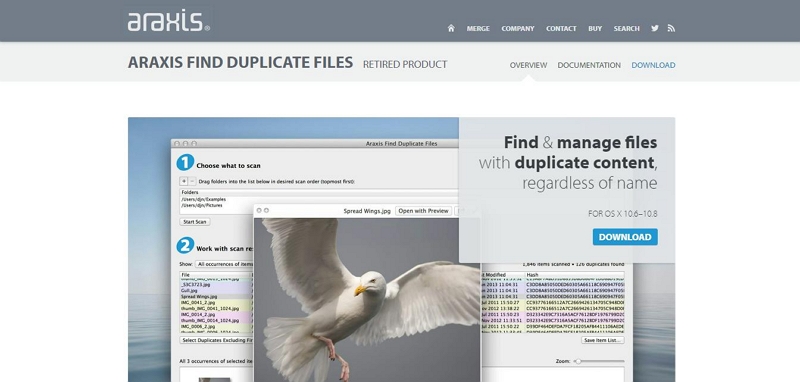Open the Araxis Twitter page
Screen dimensions: 800x382
(x=655, y=28)
